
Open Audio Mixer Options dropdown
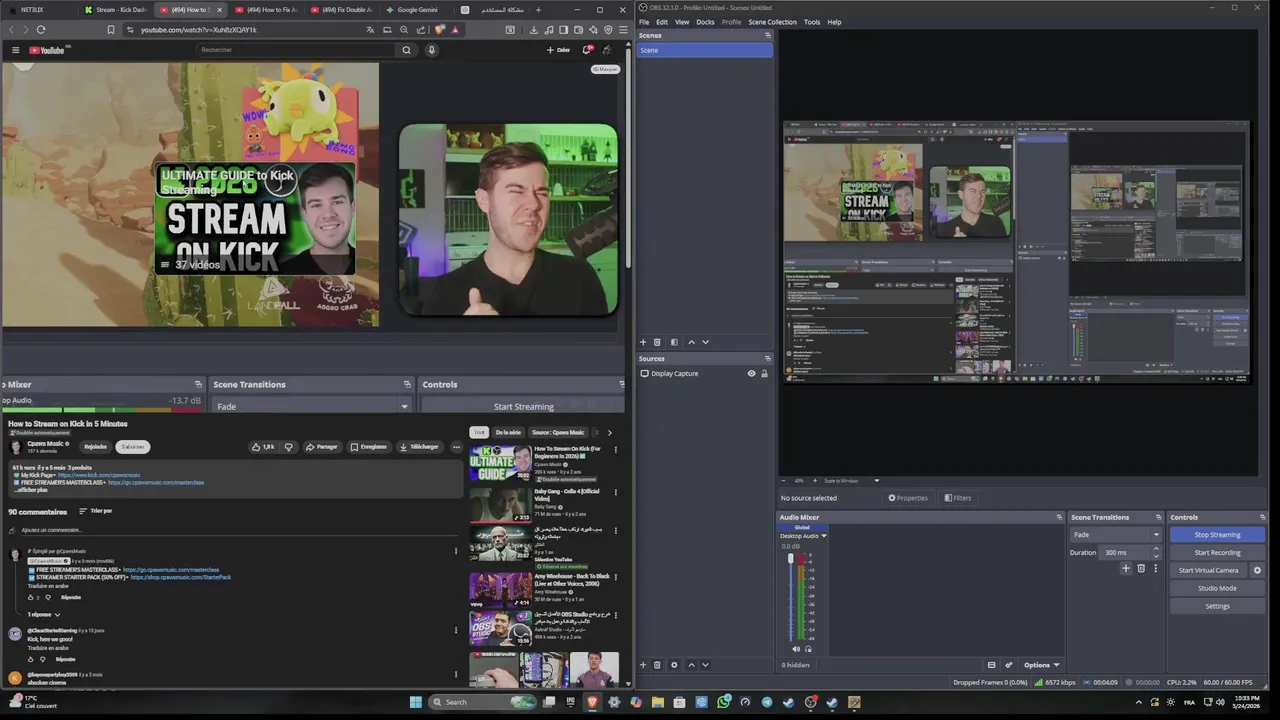click(x=1041, y=665)
